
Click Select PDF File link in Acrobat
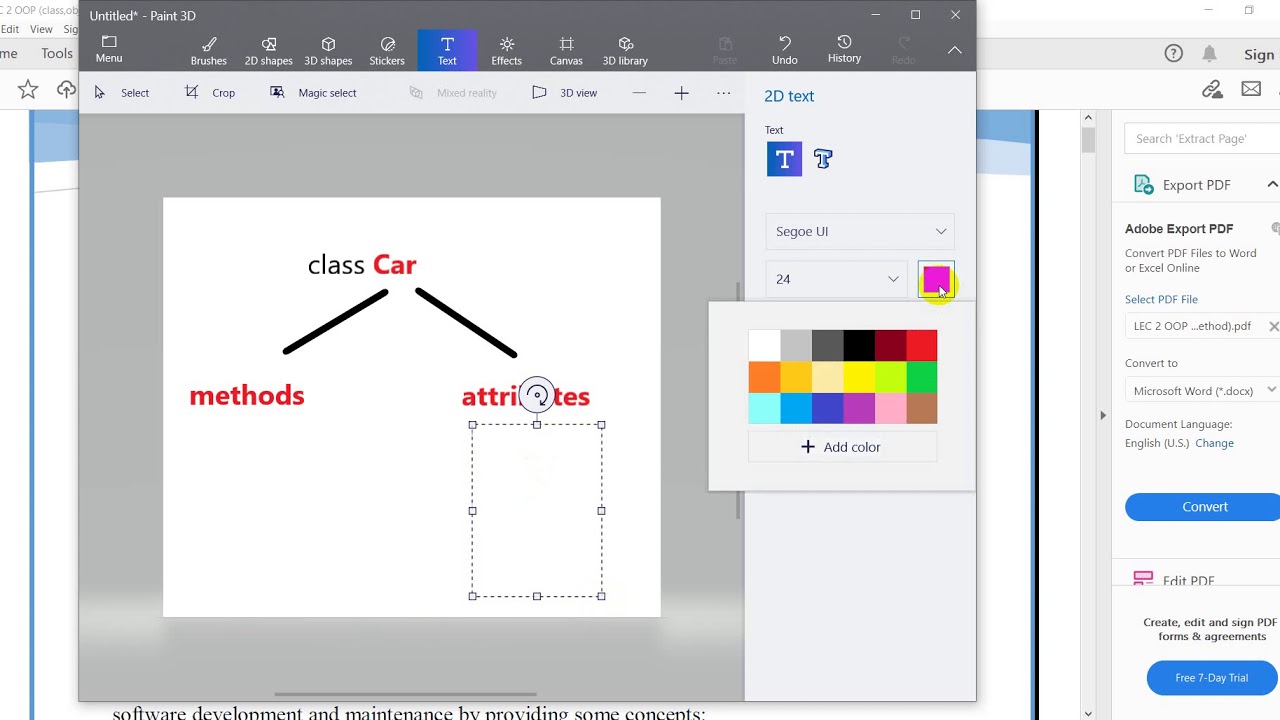[x=1161, y=299]
